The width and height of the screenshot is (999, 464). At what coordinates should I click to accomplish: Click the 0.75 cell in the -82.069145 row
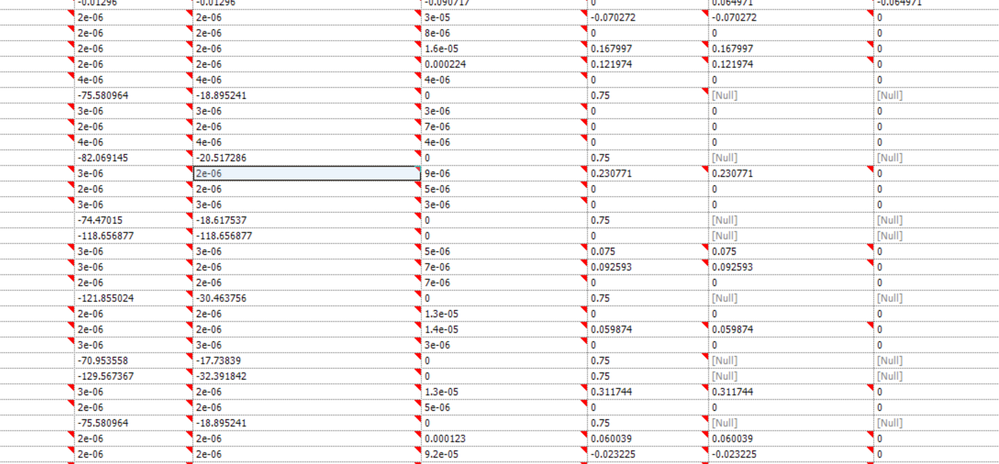pos(648,157)
